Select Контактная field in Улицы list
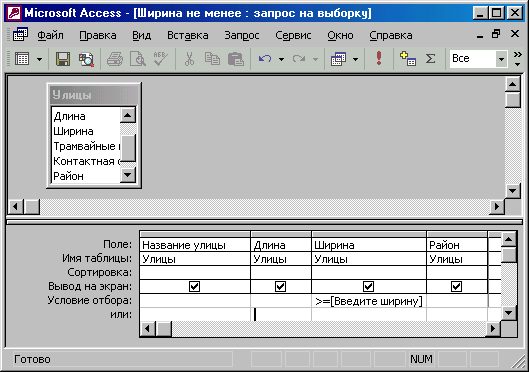Image resolution: width=529 pixels, height=372 pixels. 86,161
